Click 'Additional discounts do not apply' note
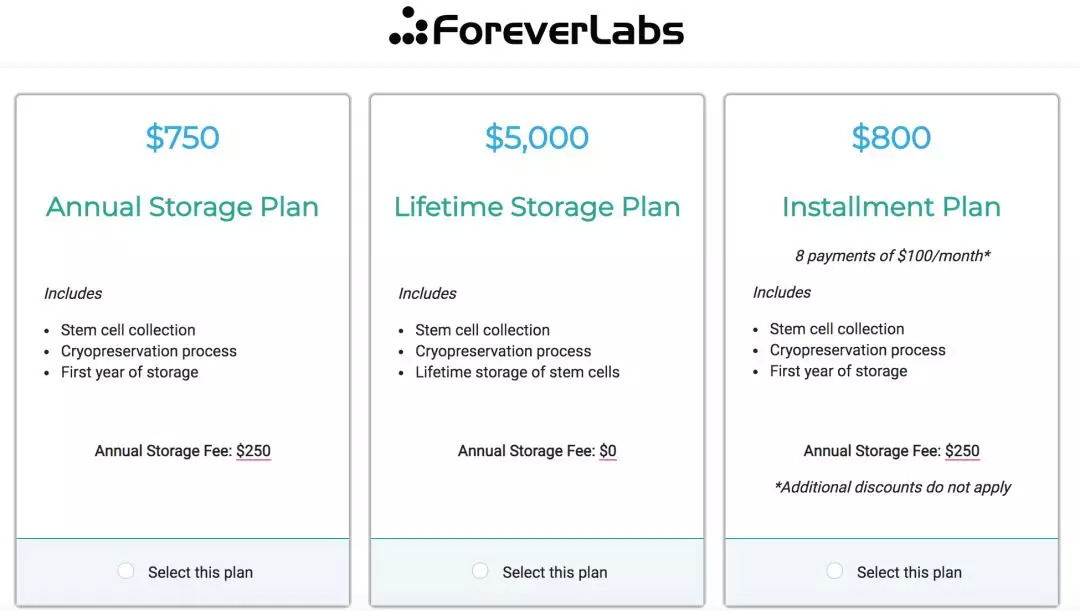 tap(892, 487)
